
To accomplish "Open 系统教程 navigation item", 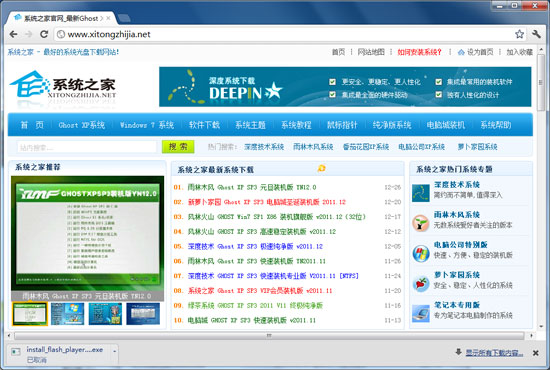I will click(x=296, y=125).
